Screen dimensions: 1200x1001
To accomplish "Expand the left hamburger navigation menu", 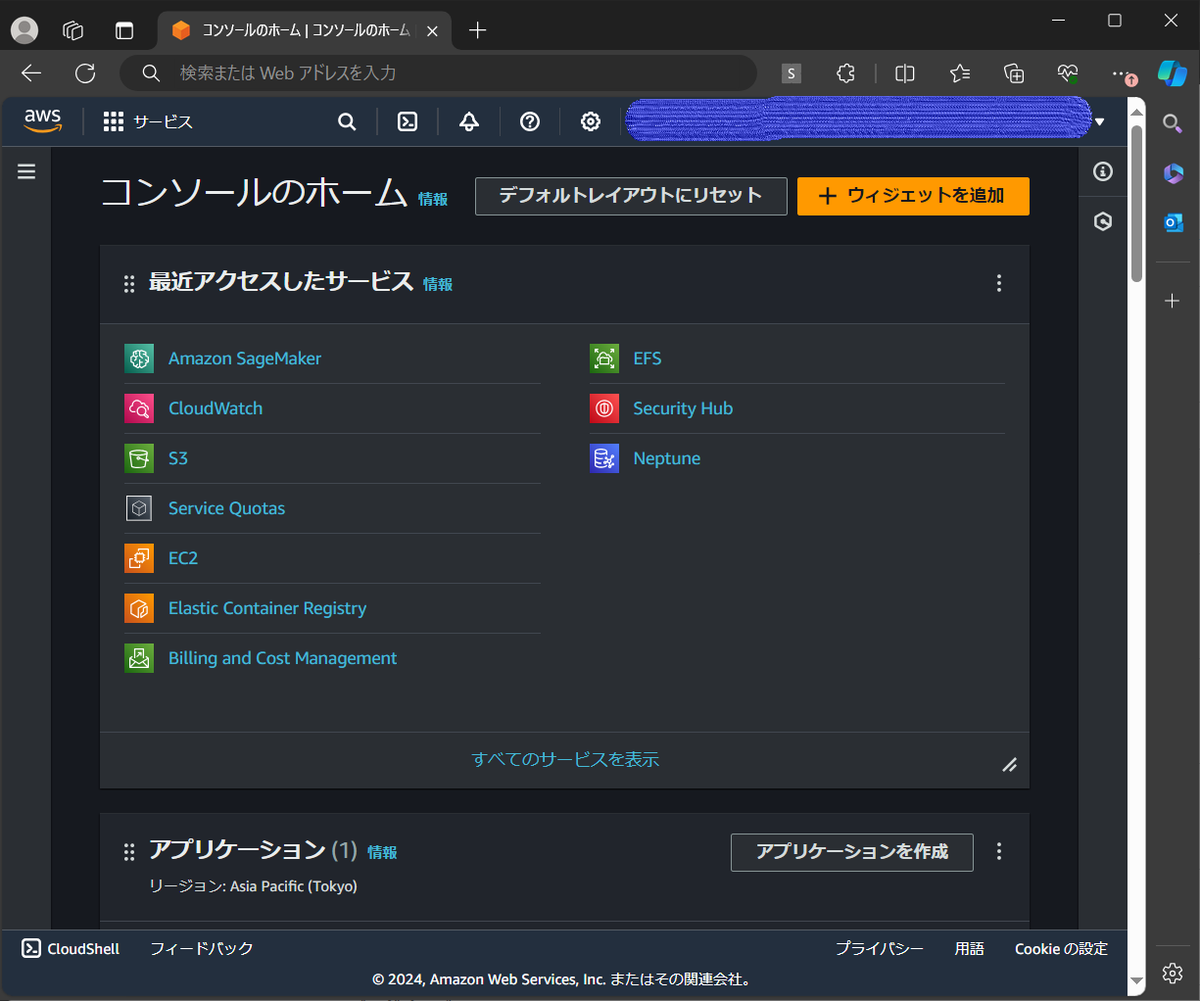I will (x=27, y=172).
